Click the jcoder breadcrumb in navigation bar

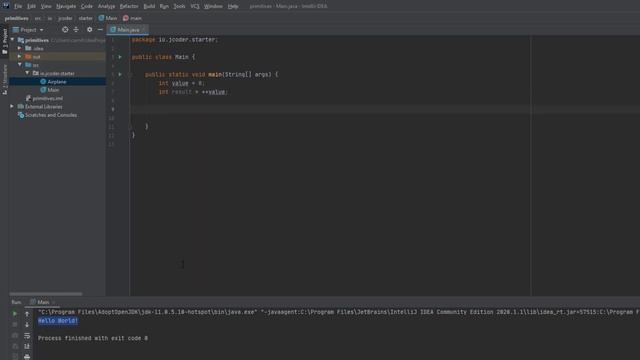[65, 18]
